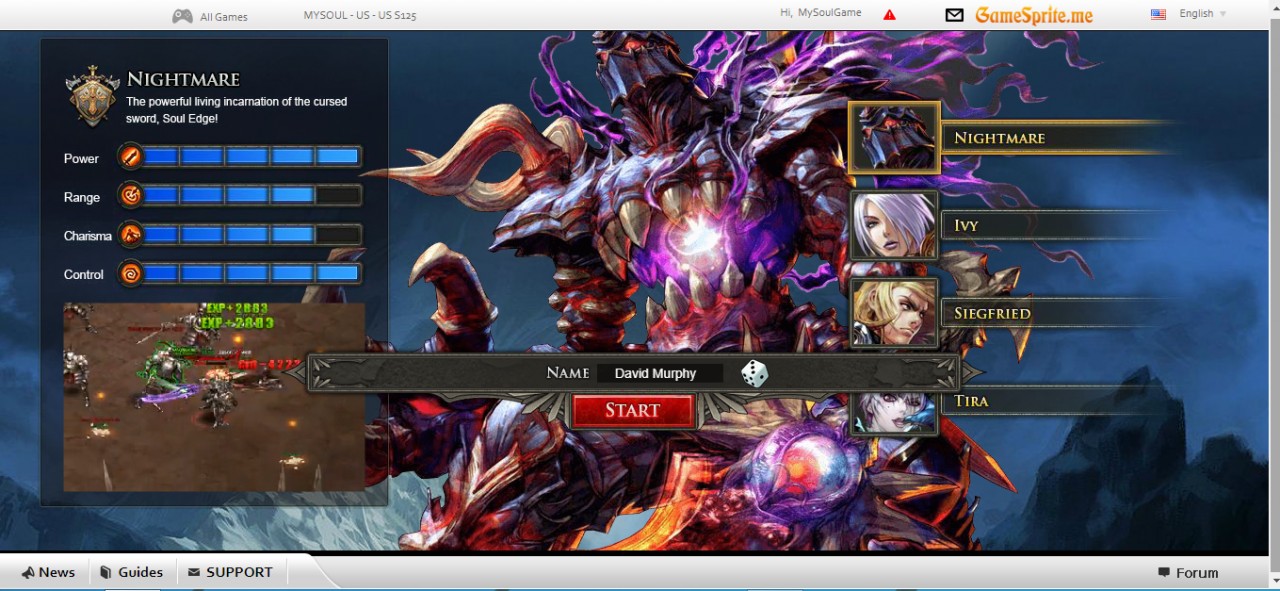
Task: Open the News tab
Action: (x=48, y=572)
